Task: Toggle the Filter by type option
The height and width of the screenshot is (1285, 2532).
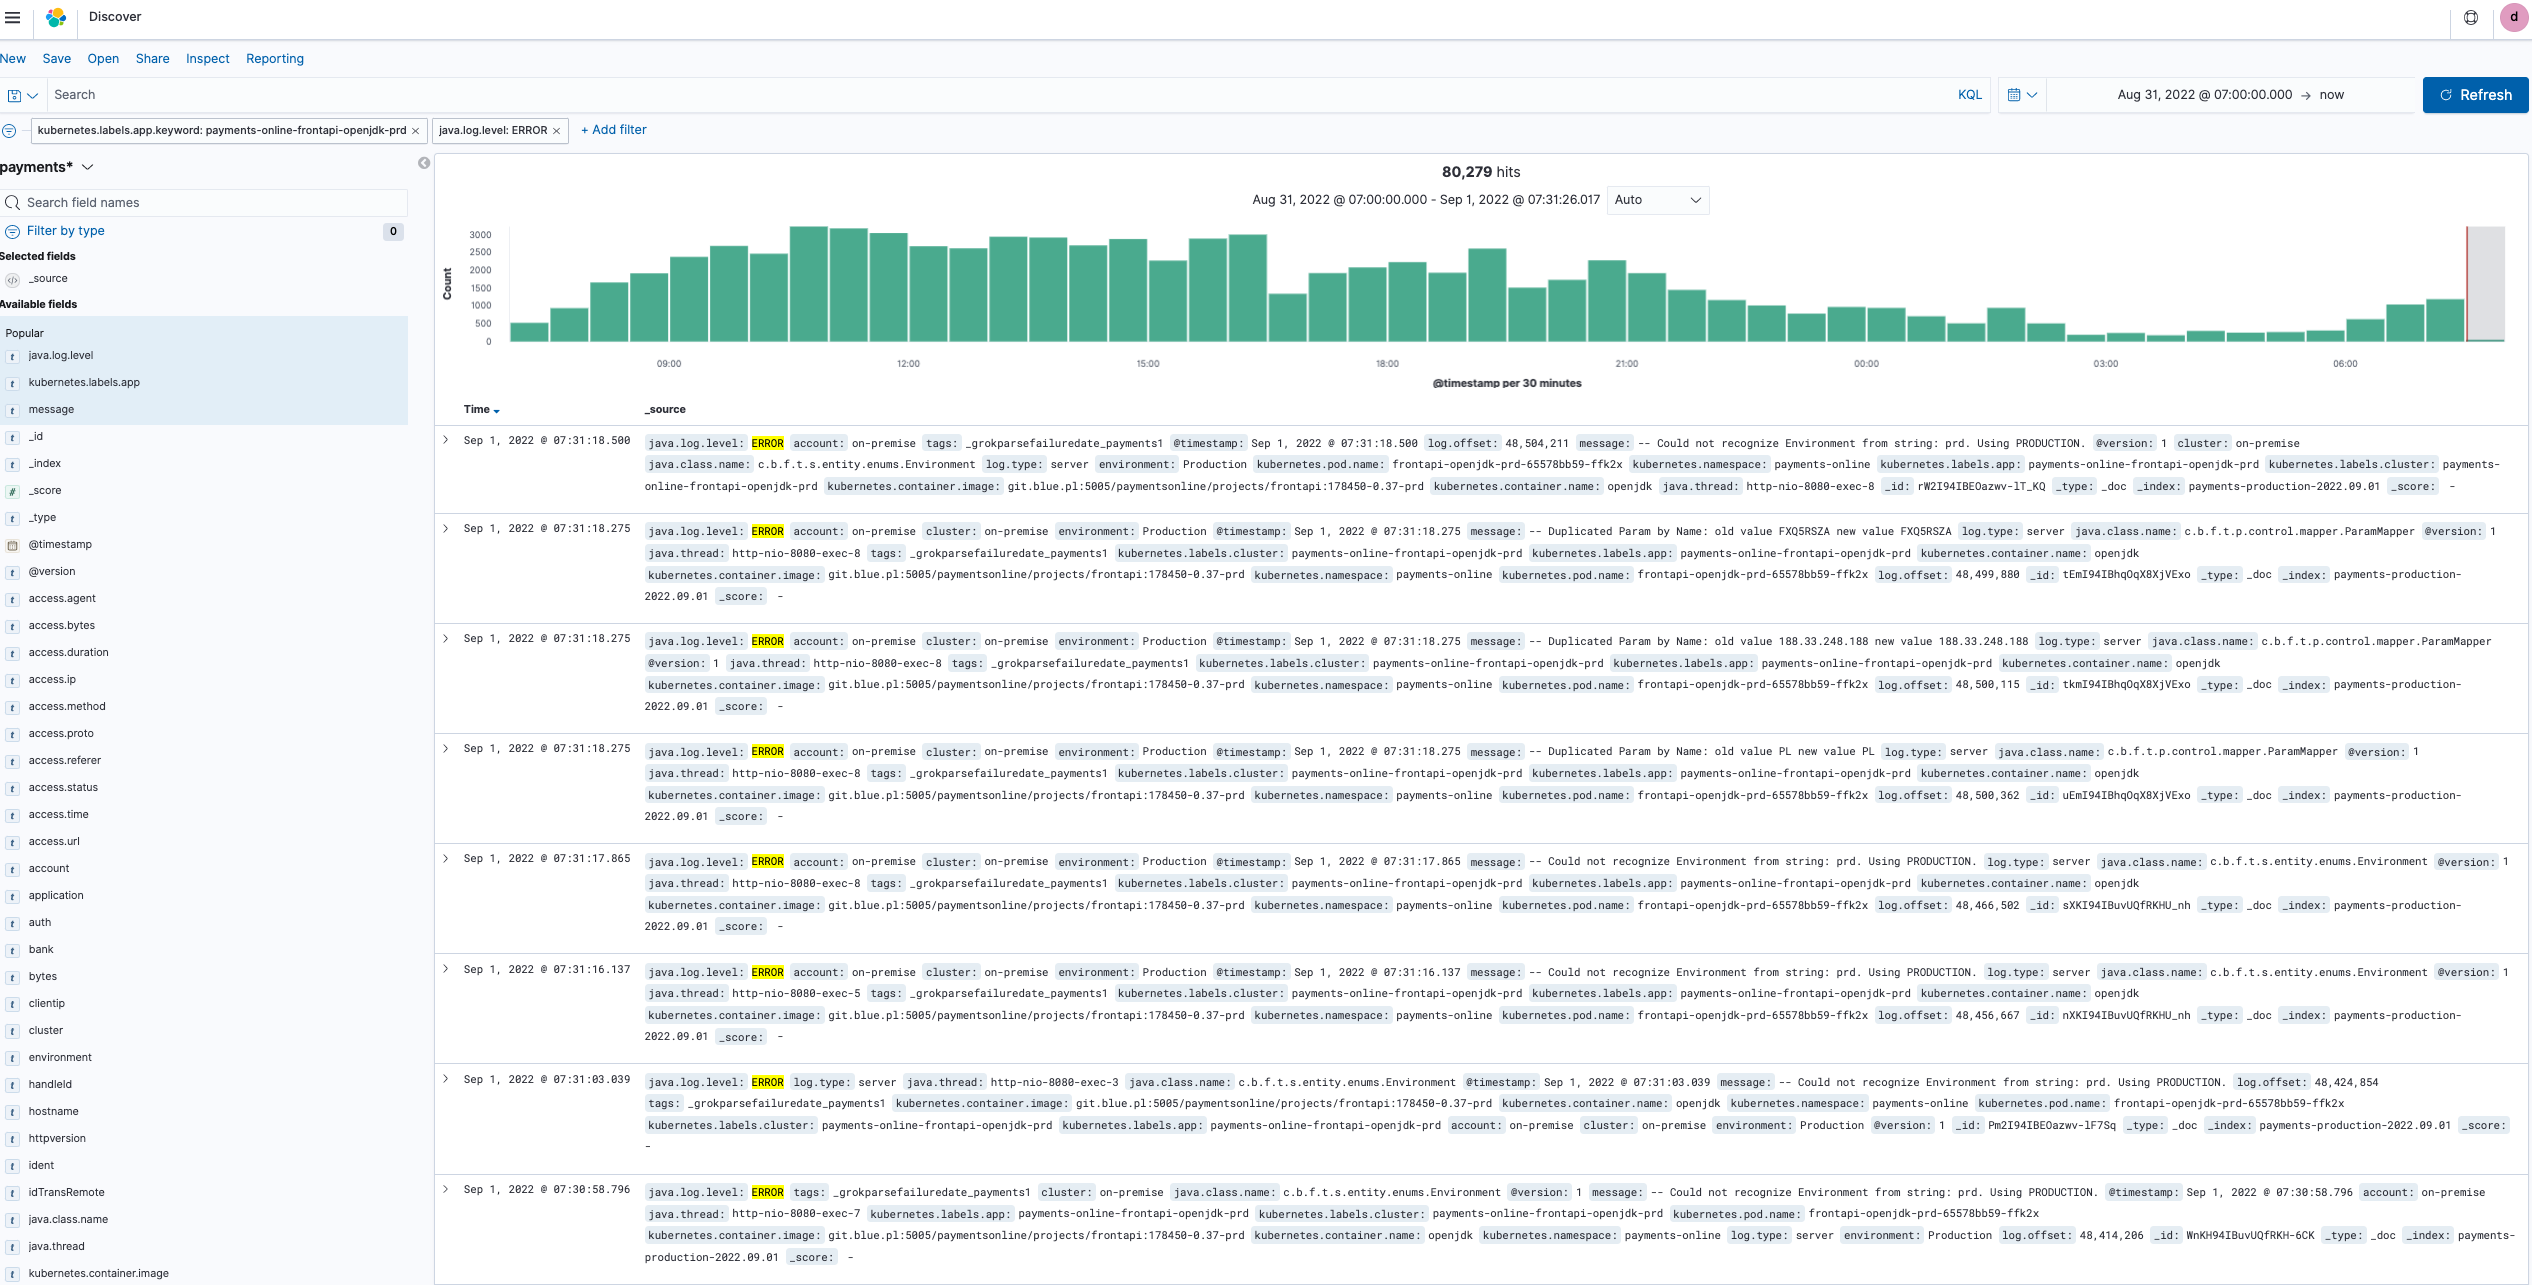Action: (65, 231)
